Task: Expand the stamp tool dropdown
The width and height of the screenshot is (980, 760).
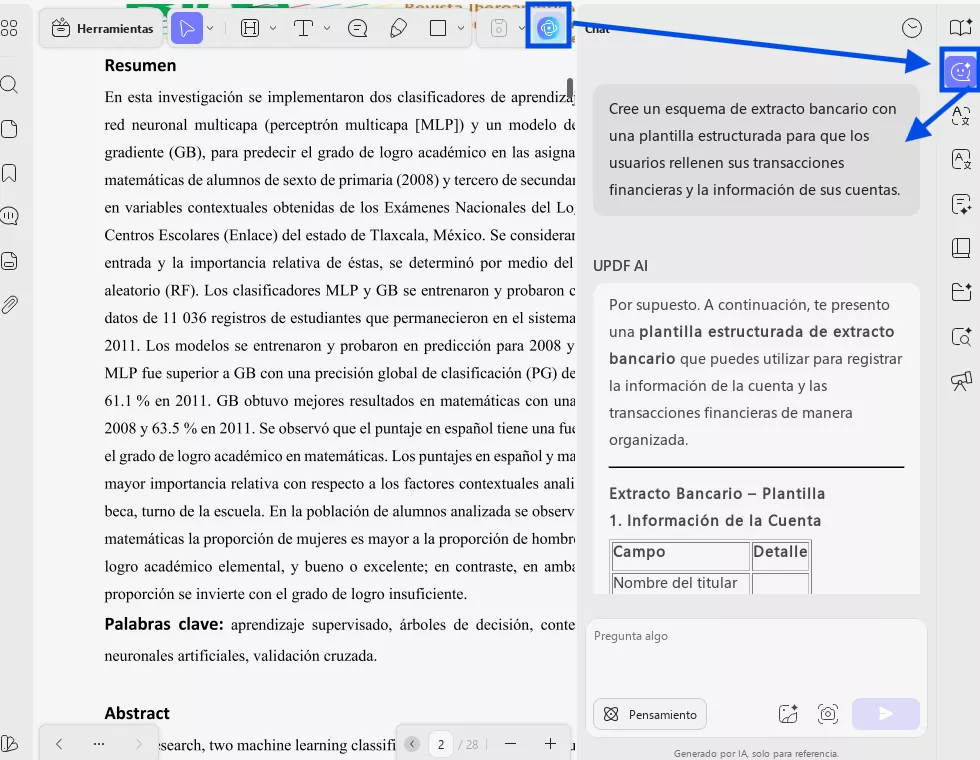Action: (x=521, y=28)
